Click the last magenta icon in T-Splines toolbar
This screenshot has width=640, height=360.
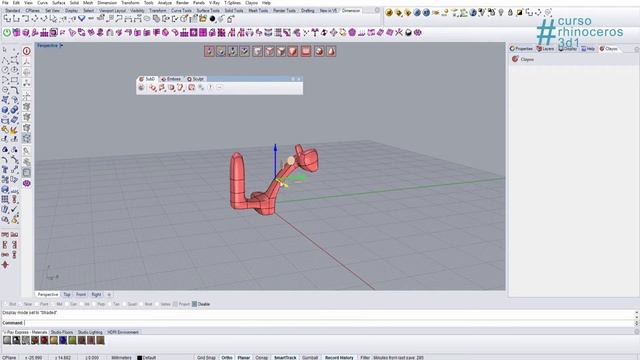(418, 33)
